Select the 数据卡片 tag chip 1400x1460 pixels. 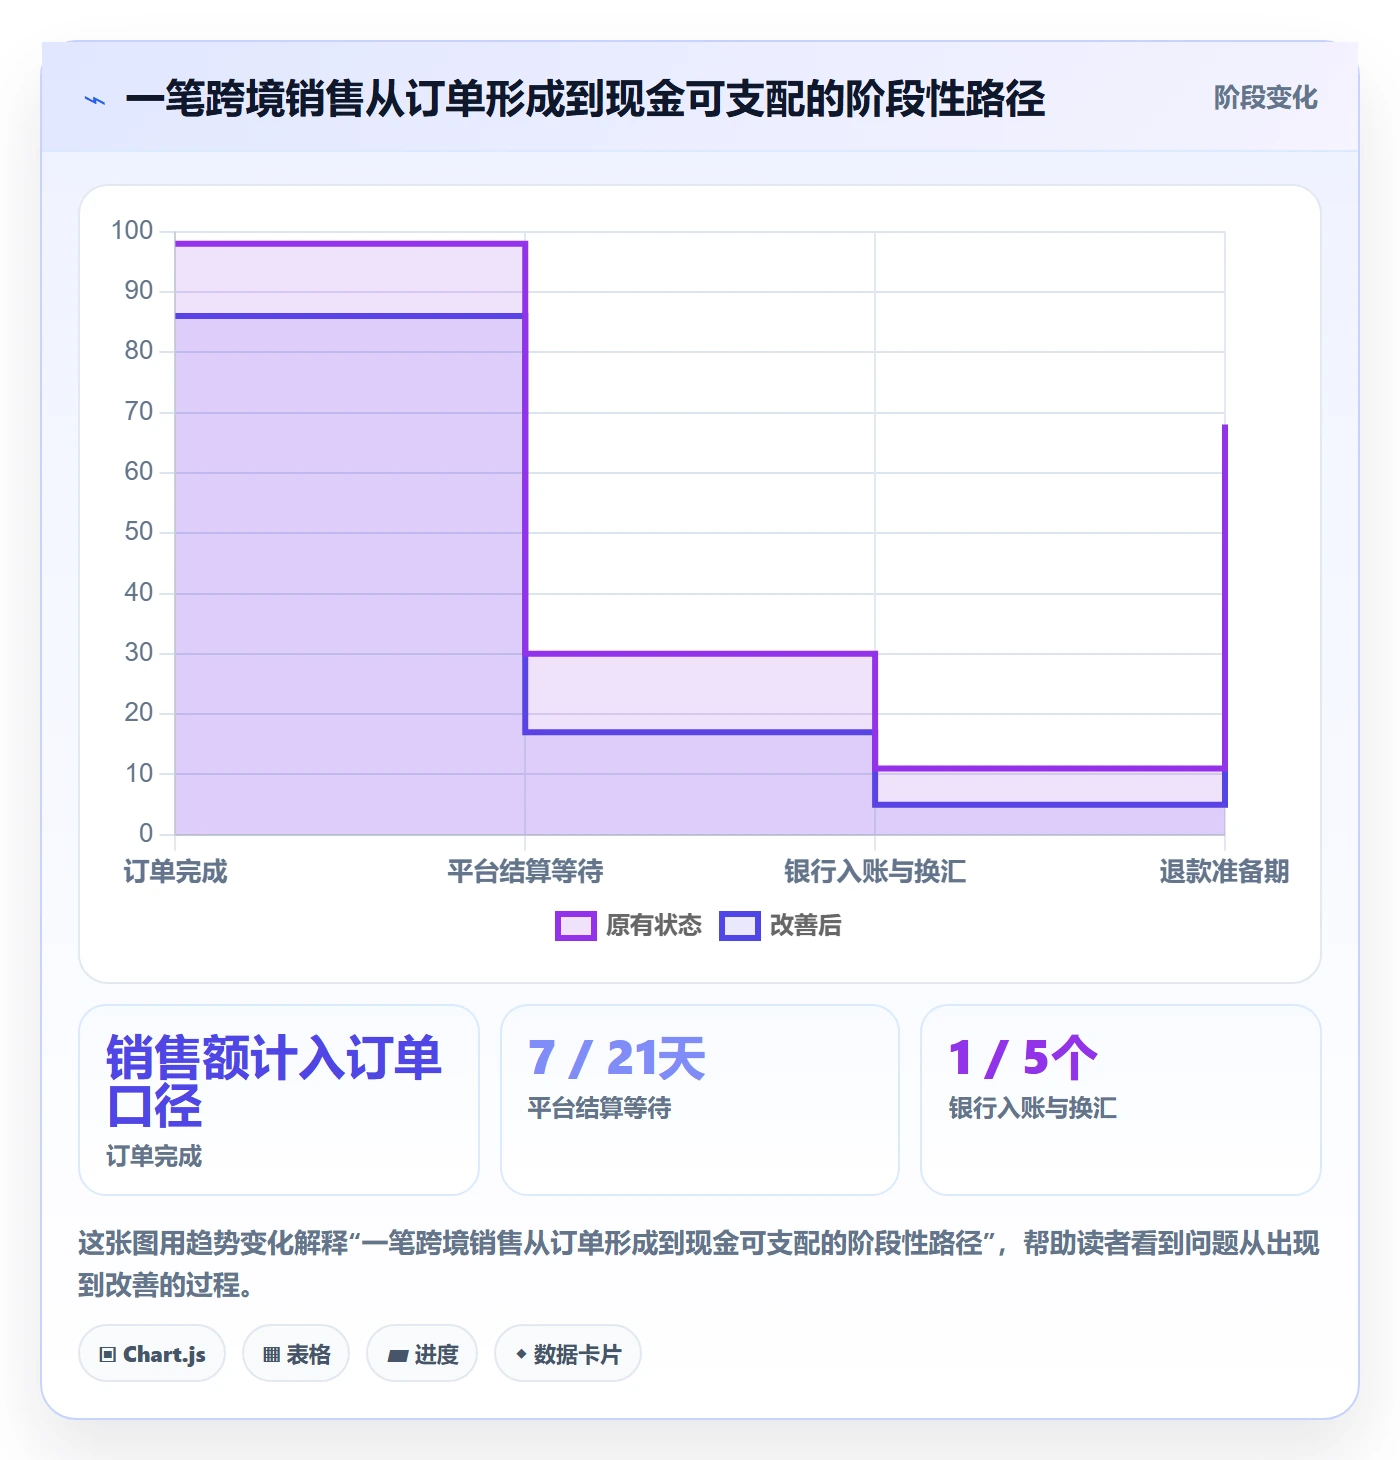[568, 1354]
